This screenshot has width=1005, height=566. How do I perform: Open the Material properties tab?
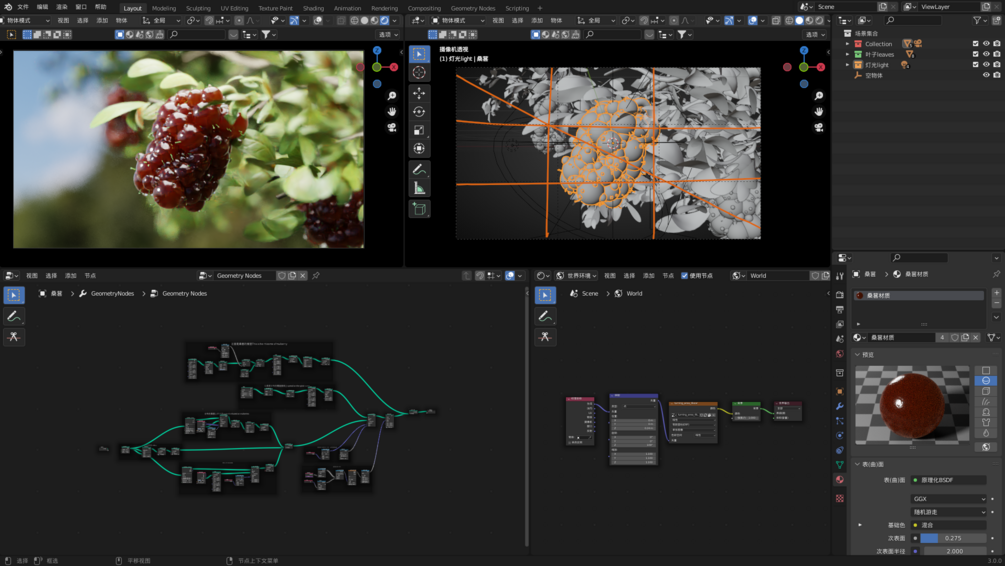tap(840, 479)
